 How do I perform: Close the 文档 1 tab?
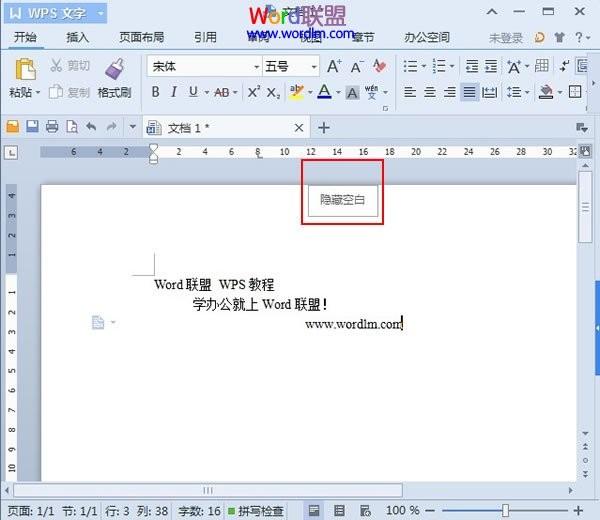(299, 128)
